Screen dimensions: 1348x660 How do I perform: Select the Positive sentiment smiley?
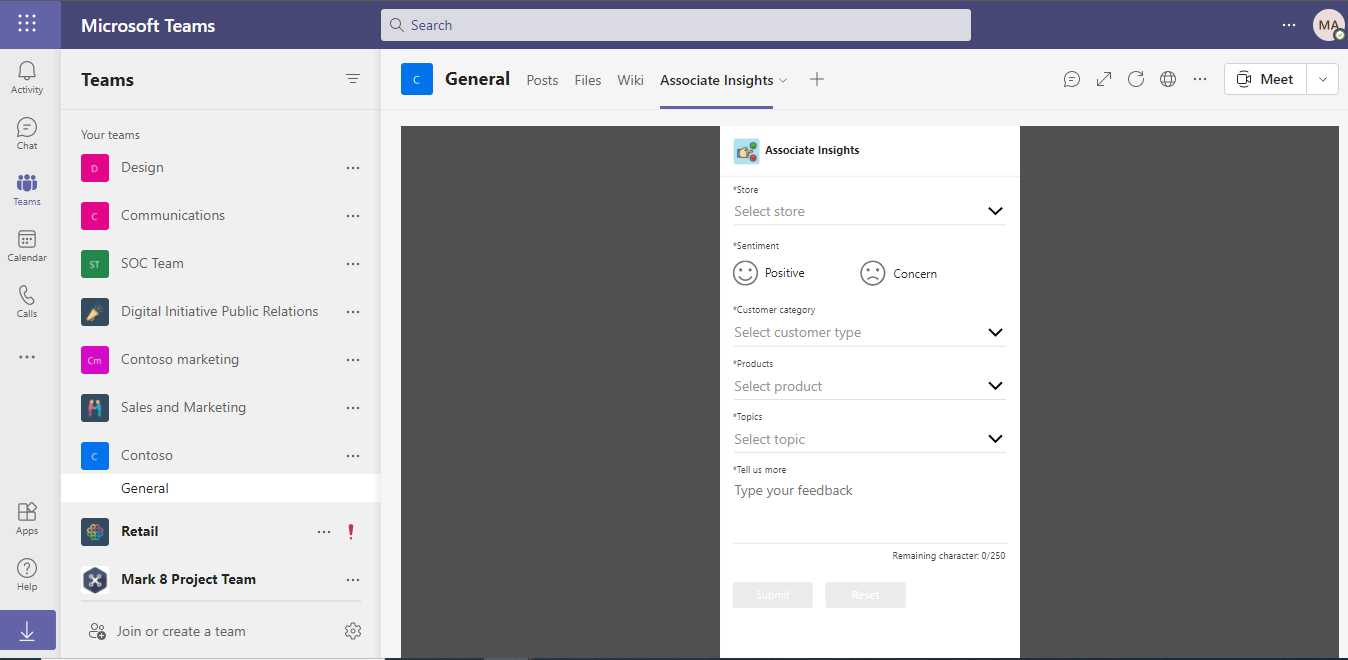pos(746,273)
